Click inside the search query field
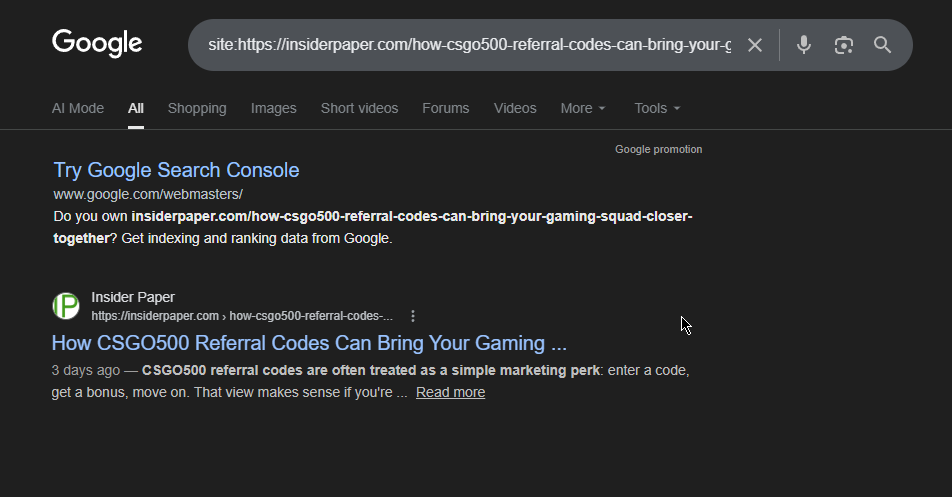Viewport: 952px width, 497px height. 468,45
